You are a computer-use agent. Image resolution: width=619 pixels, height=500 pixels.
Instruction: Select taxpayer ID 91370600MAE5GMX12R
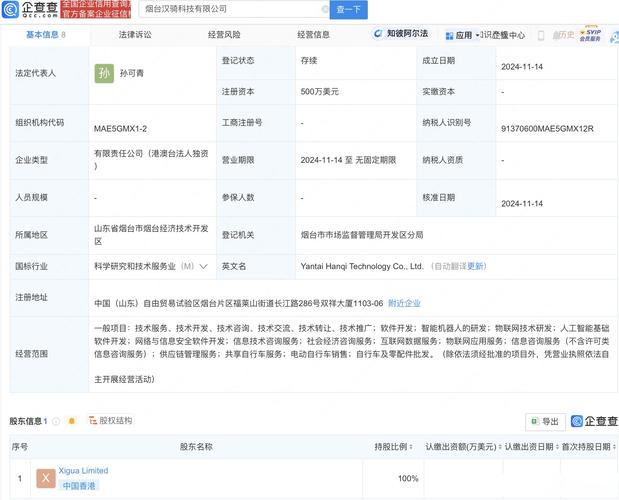(547, 129)
